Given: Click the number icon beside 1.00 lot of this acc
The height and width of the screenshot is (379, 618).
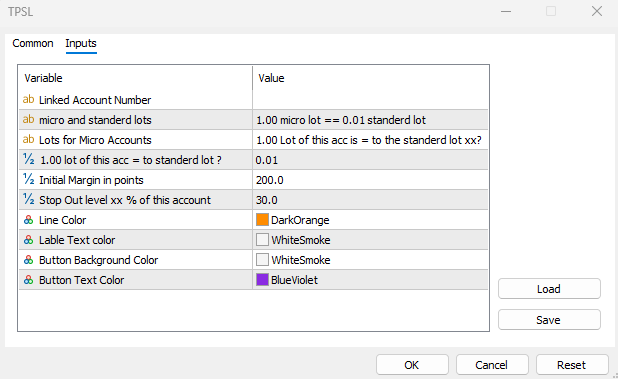Looking at the screenshot, I should pyautogui.click(x=29, y=160).
